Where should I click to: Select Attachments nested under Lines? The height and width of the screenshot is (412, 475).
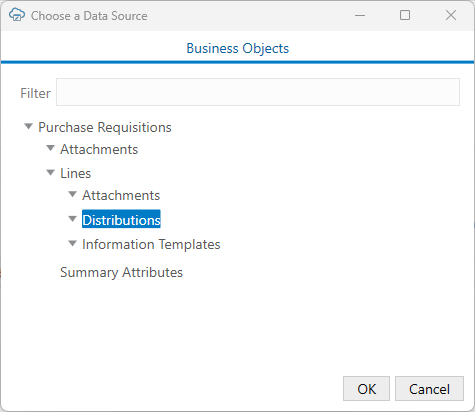coord(121,195)
